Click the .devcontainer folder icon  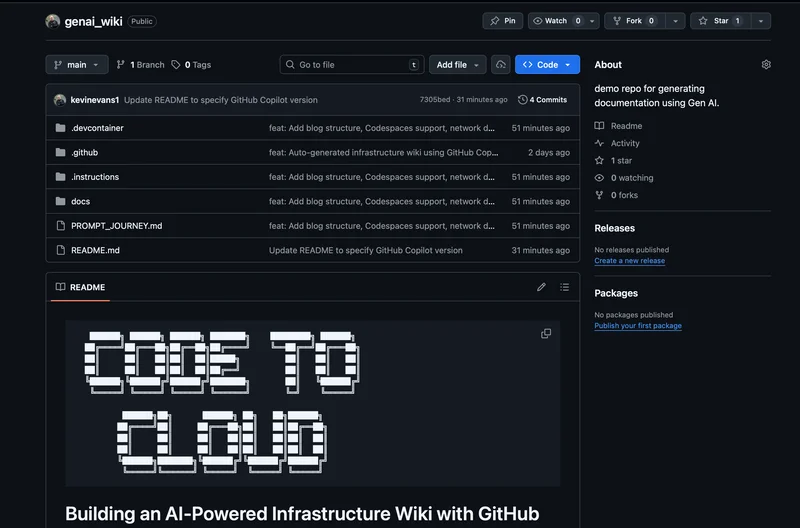click(60, 128)
